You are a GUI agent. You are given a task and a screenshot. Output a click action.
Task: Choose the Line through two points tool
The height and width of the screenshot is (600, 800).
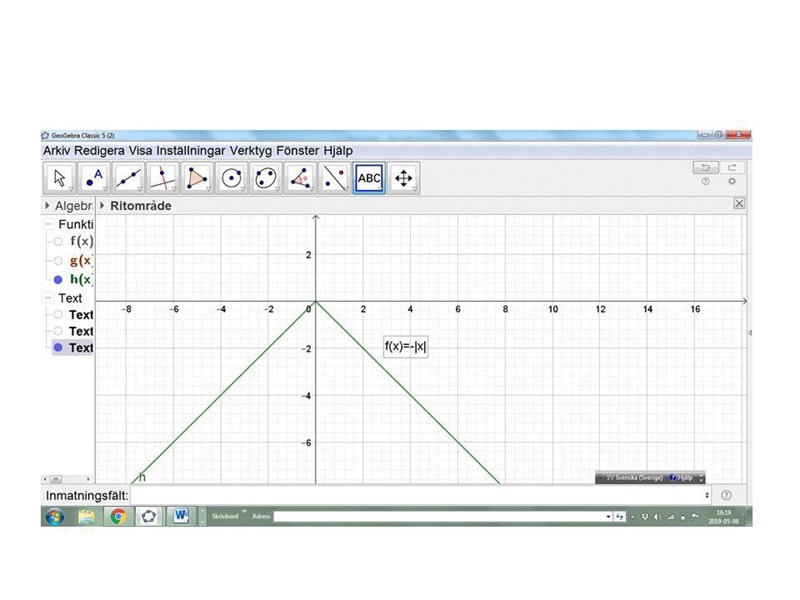(129, 178)
